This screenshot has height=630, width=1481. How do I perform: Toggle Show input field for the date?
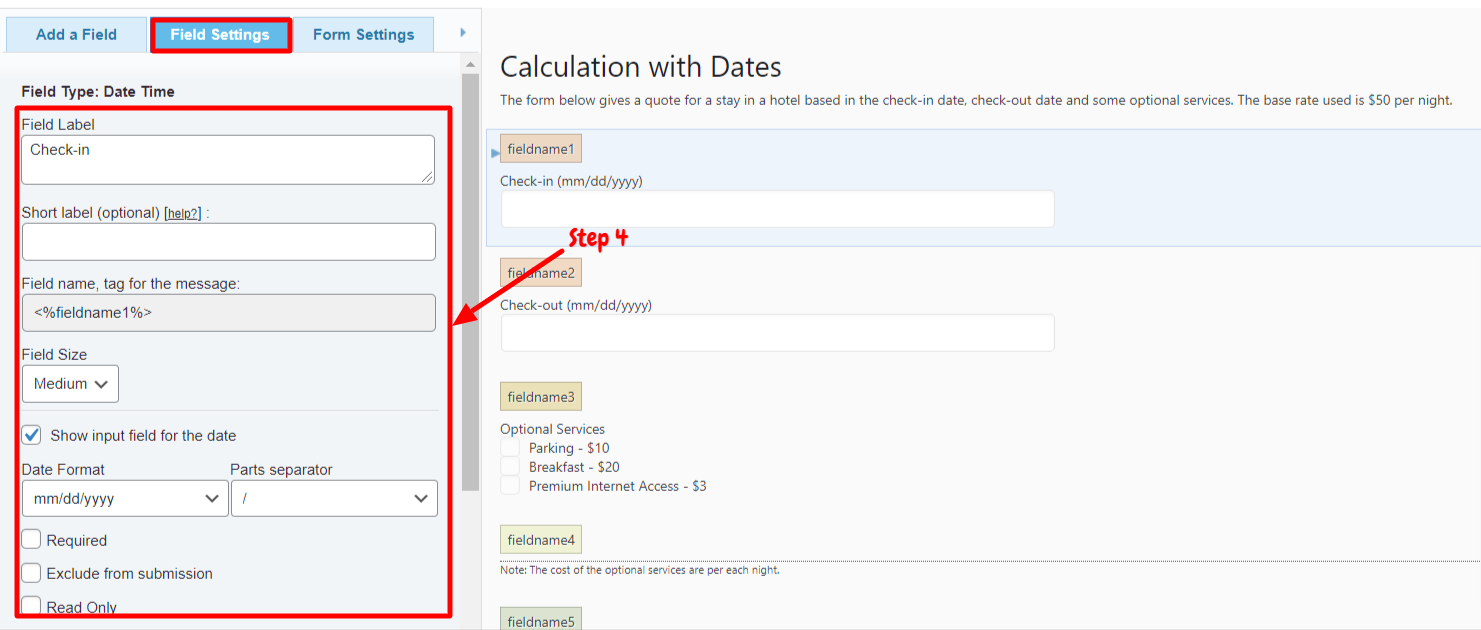click(32, 435)
